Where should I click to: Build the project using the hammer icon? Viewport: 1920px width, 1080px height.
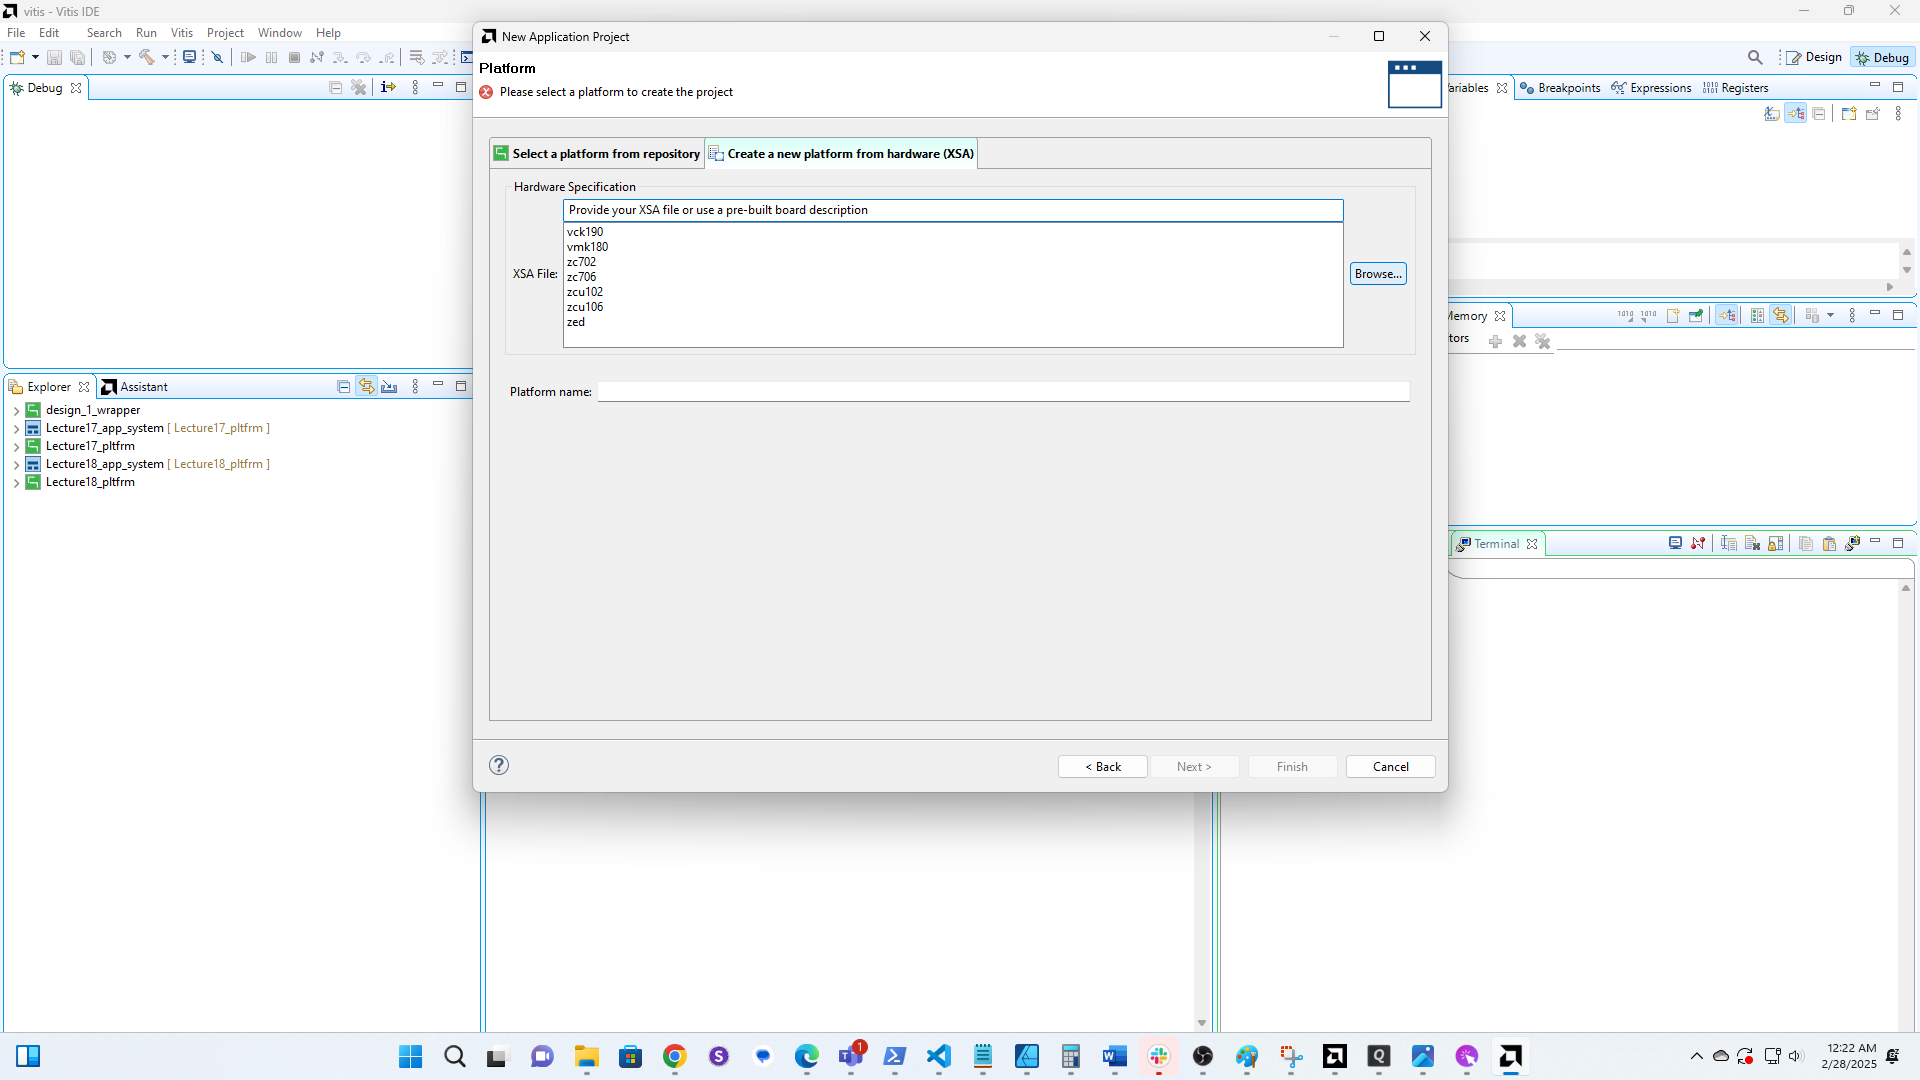[145, 57]
